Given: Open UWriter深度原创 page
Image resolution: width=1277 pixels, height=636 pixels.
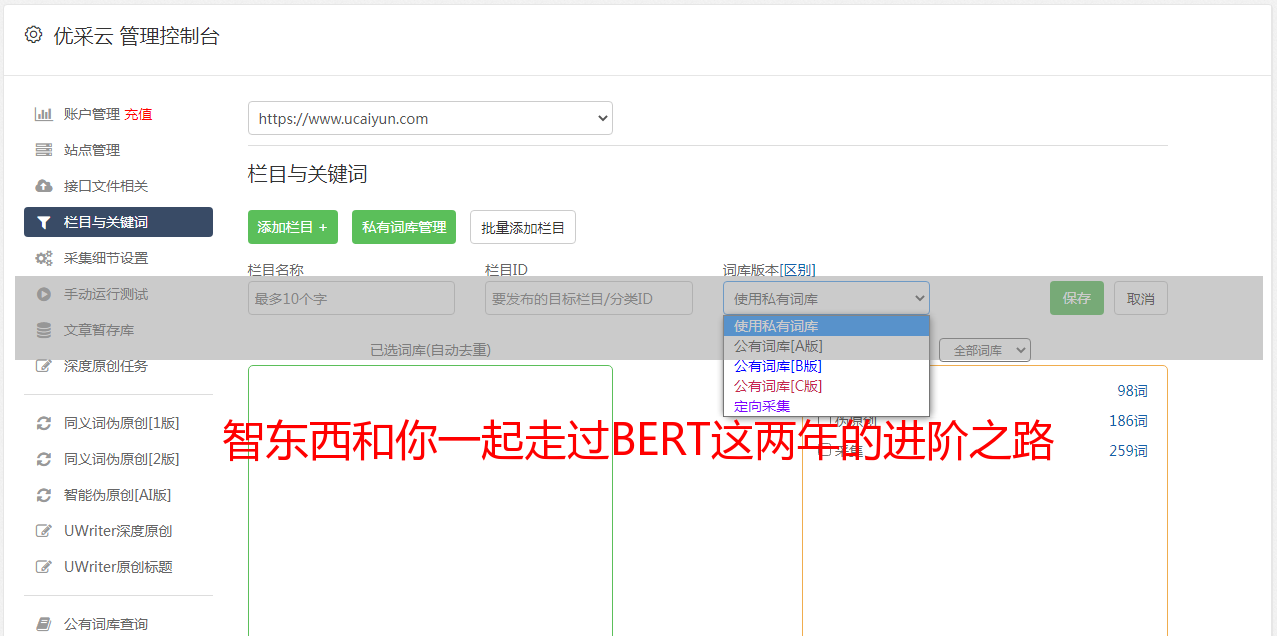Looking at the screenshot, I should coord(118,531).
